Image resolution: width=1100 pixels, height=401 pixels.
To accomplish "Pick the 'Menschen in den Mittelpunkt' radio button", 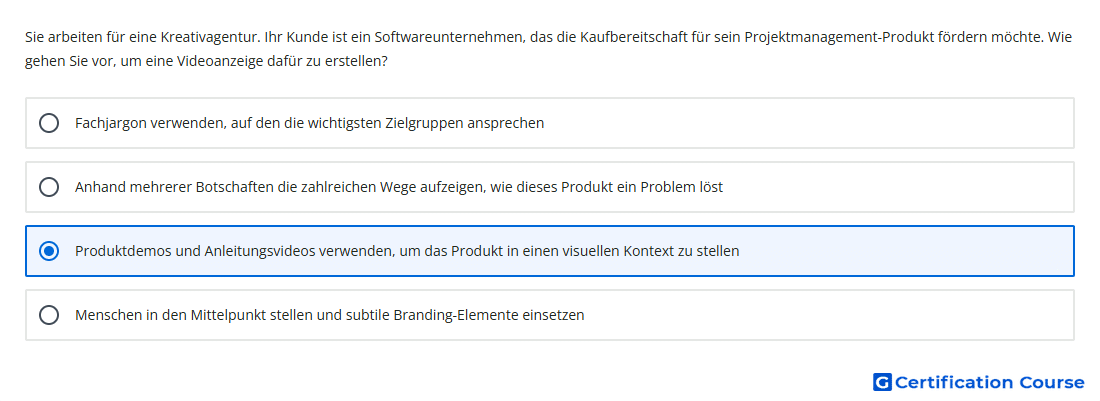I will pyautogui.click(x=48, y=315).
